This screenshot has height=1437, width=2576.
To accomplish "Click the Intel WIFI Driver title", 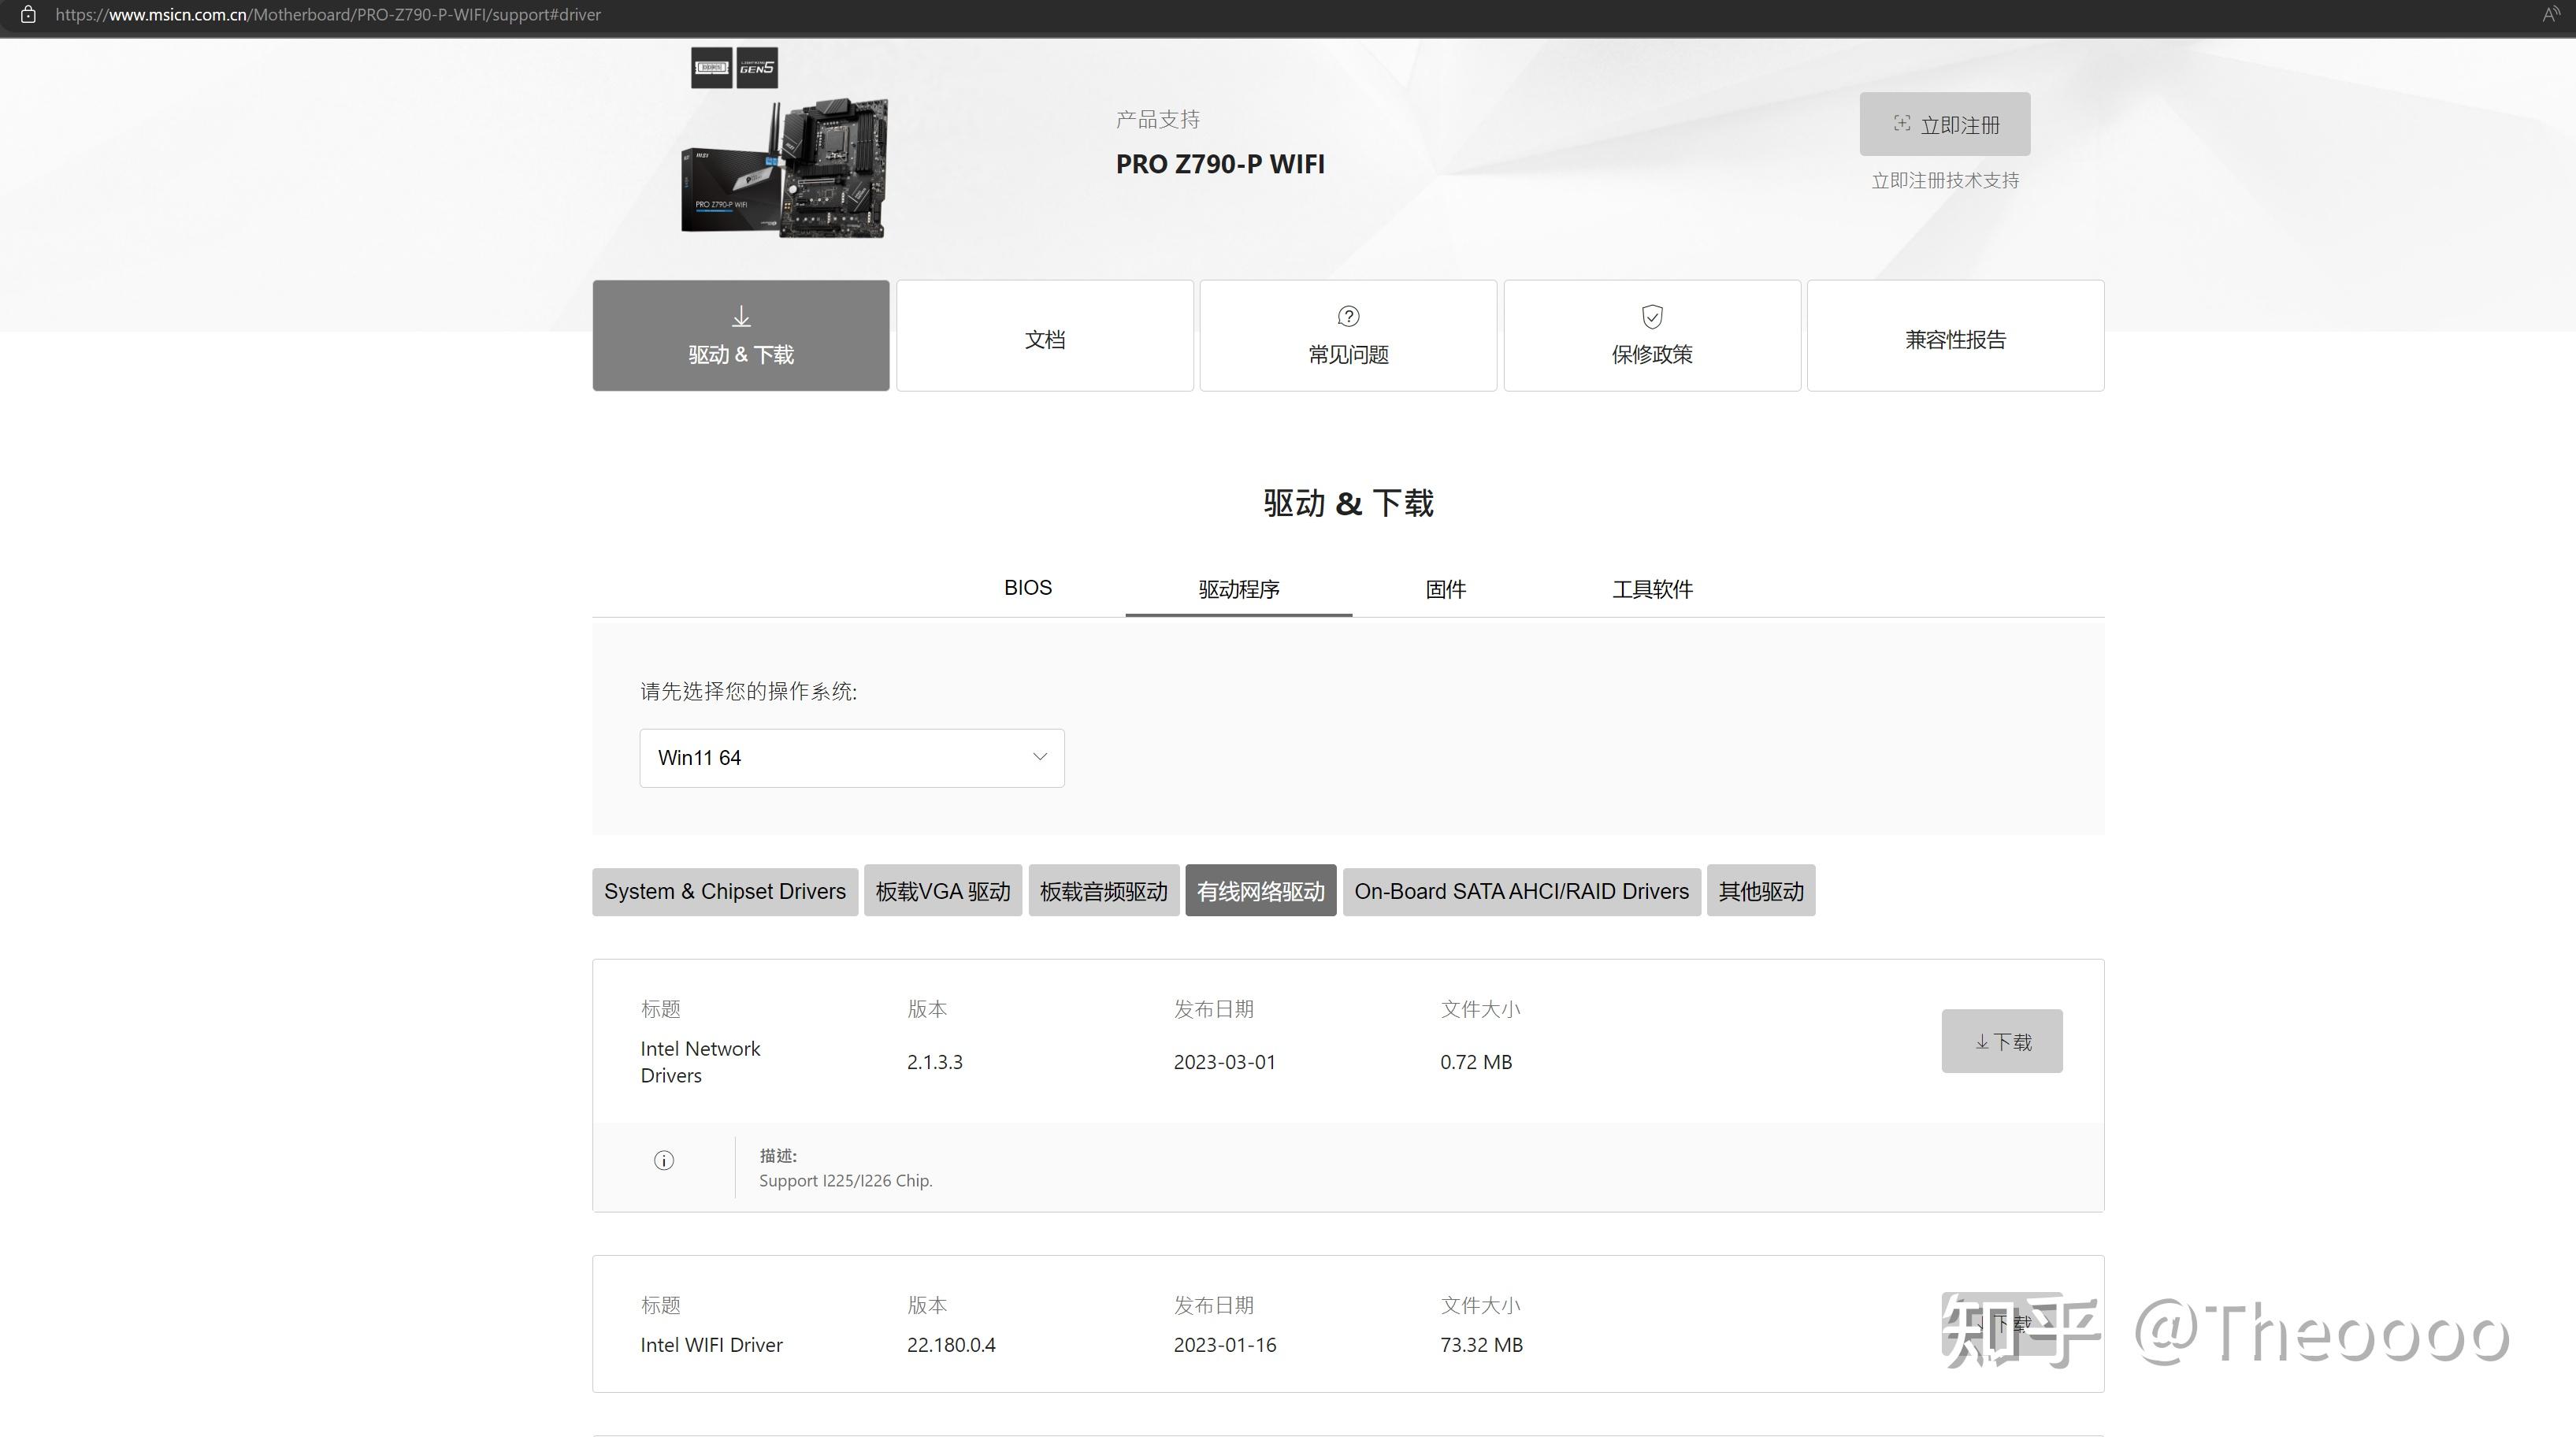I will click(x=711, y=1345).
